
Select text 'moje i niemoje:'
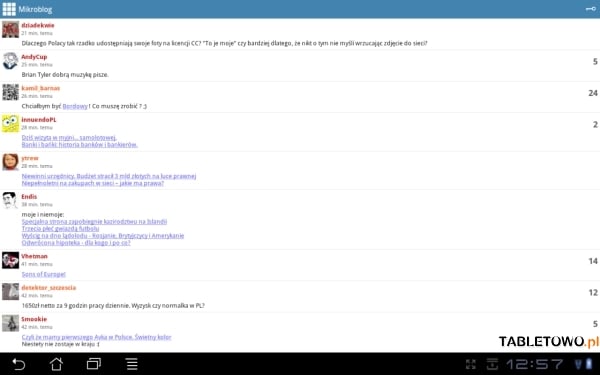click(x=43, y=214)
